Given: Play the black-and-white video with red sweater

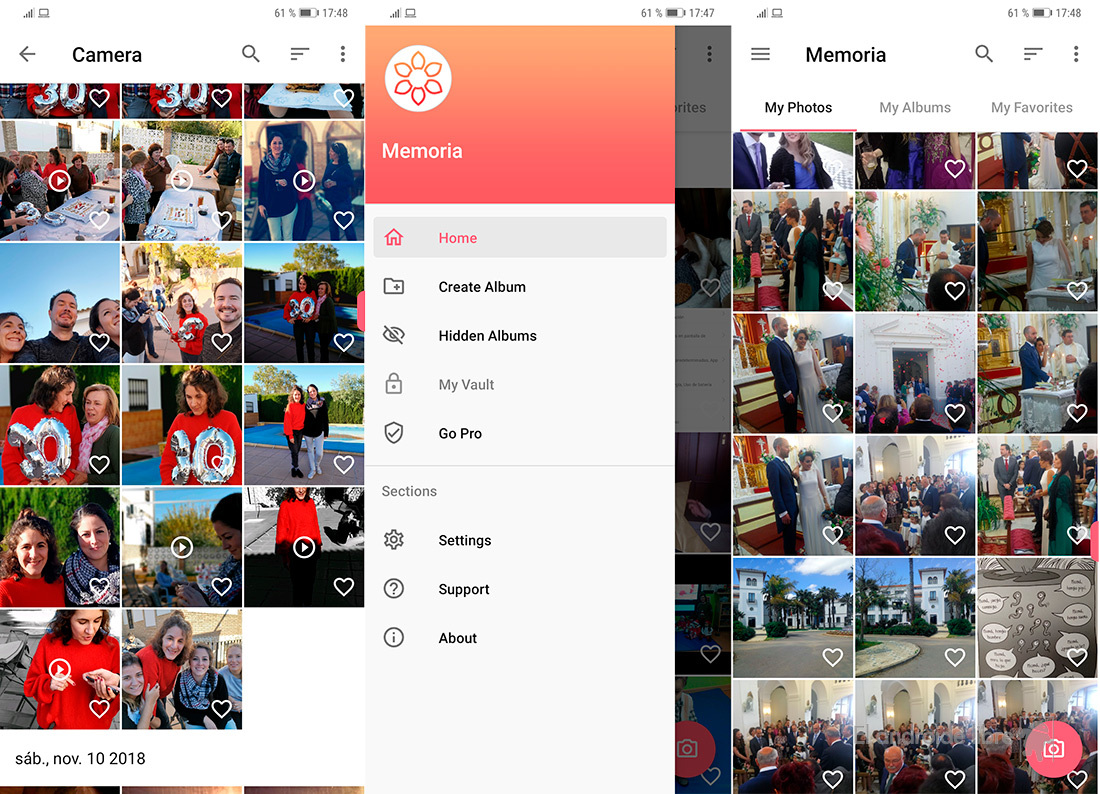Looking at the screenshot, I should coord(304,547).
